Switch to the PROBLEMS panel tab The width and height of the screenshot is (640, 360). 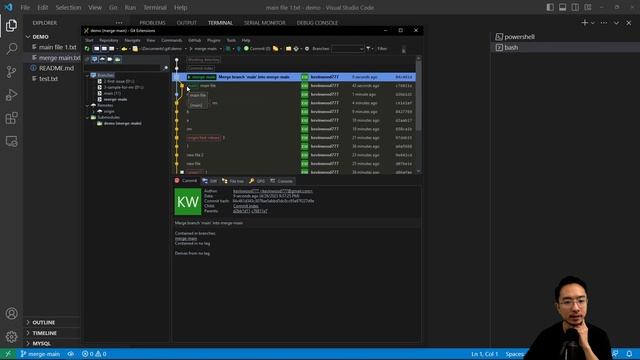[x=152, y=23]
